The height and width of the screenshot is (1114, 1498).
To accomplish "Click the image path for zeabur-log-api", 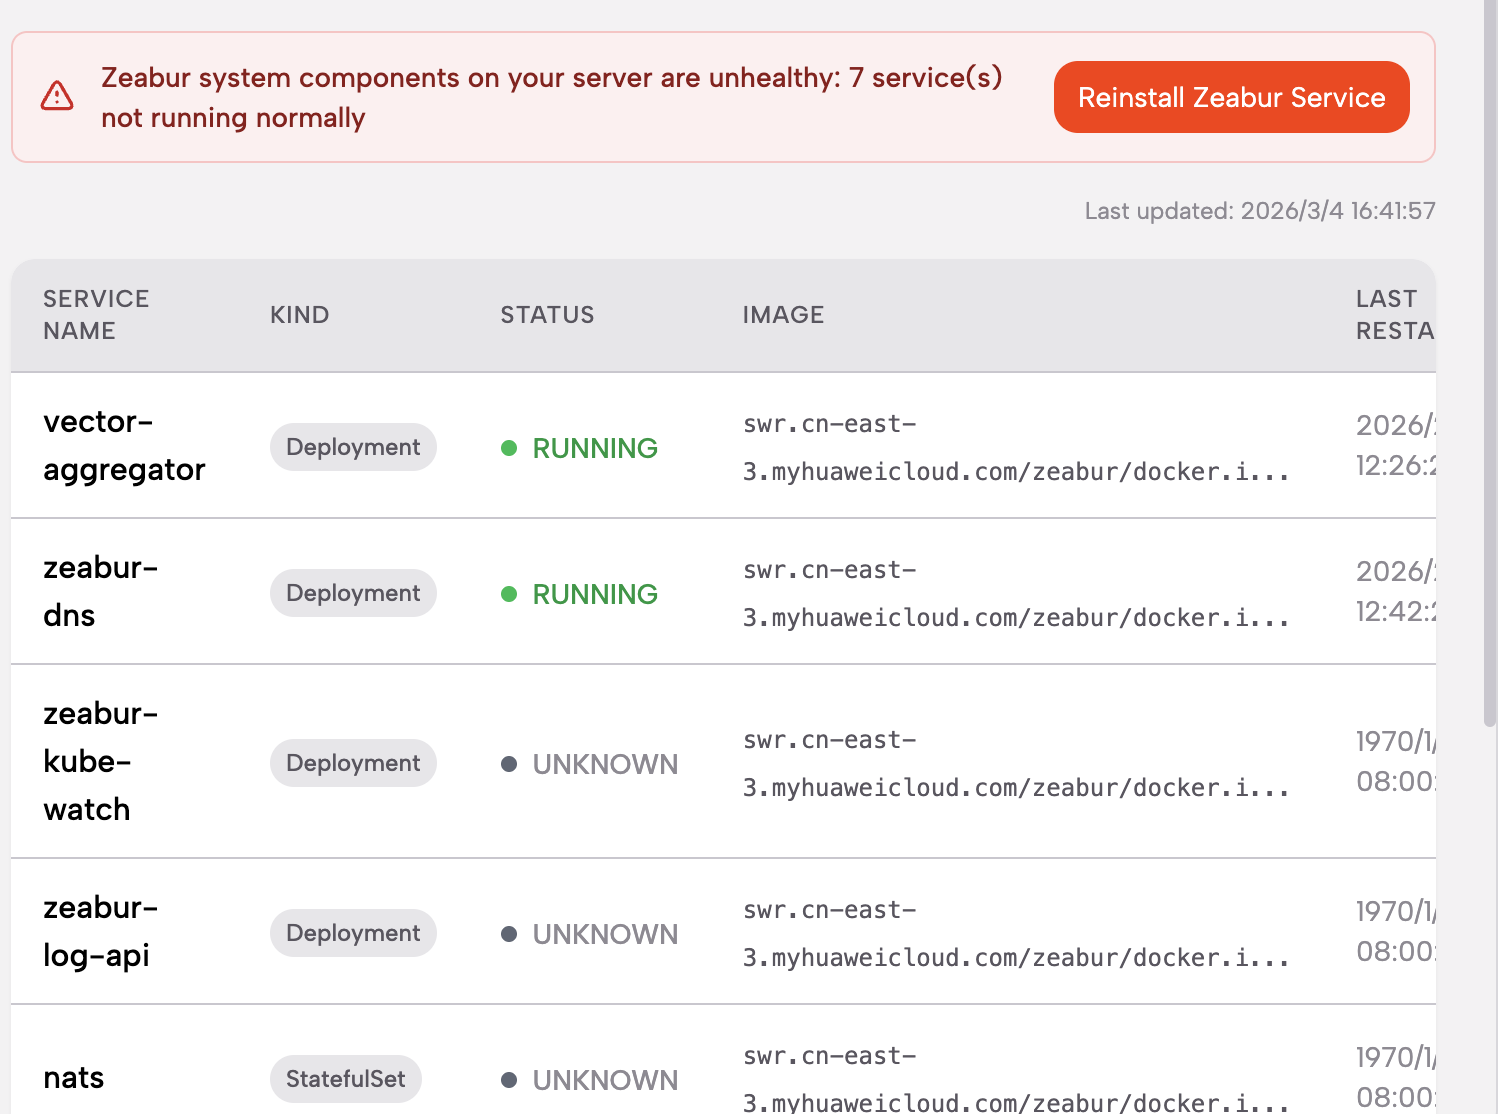I will click(x=1015, y=934).
